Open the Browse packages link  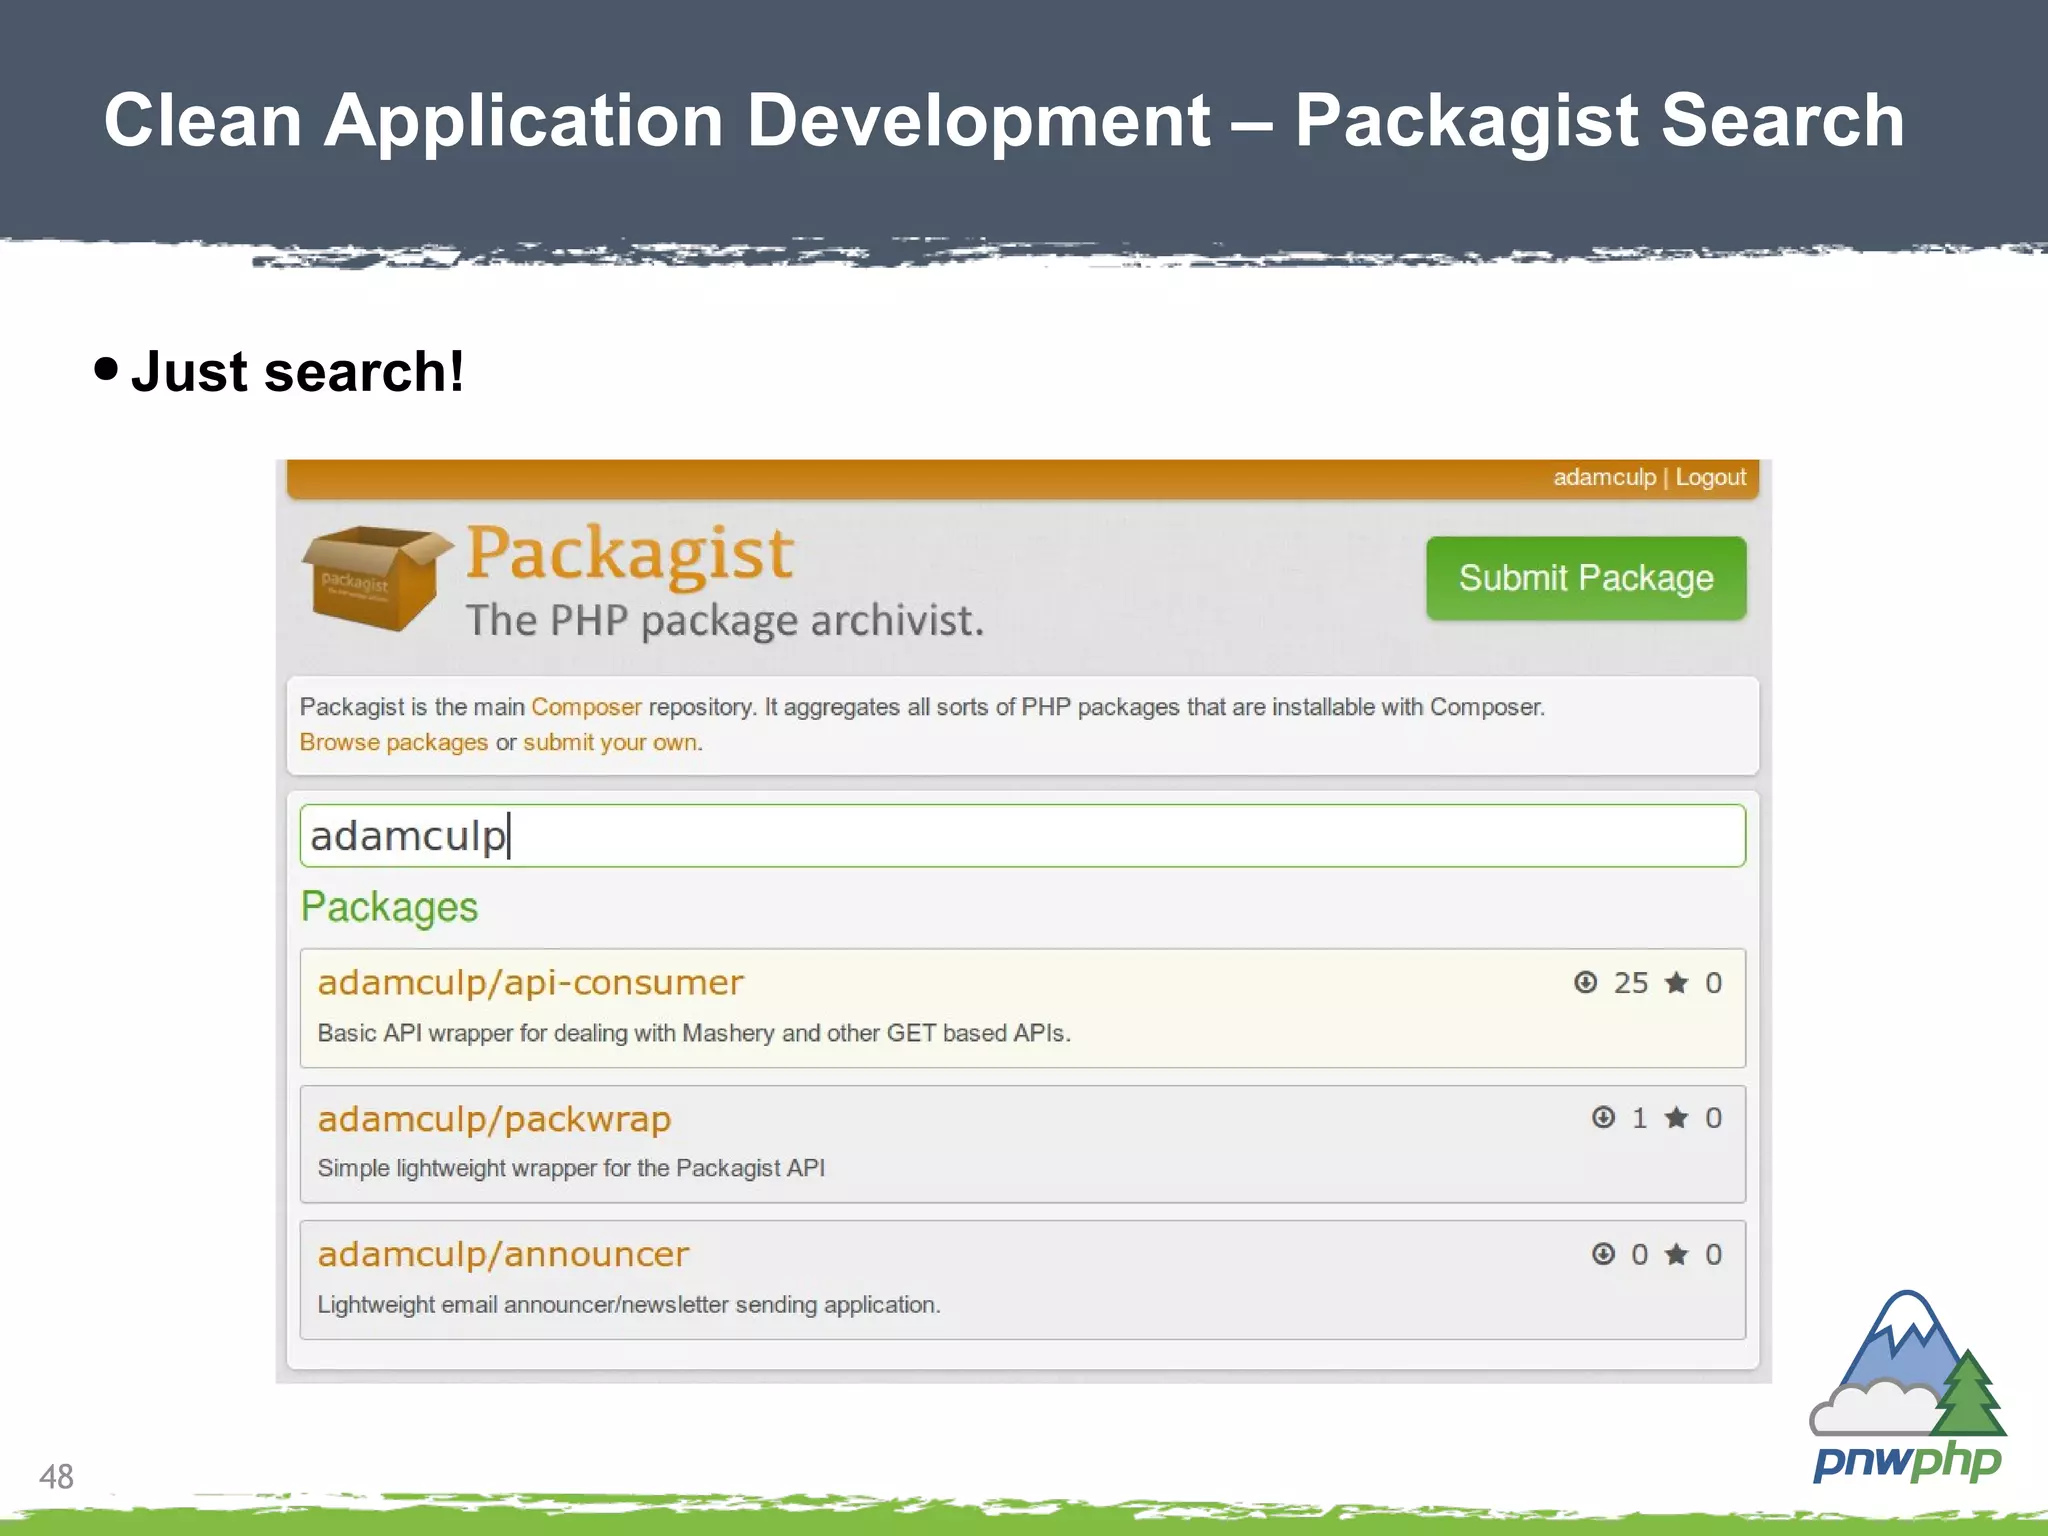(x=394, y=742)
